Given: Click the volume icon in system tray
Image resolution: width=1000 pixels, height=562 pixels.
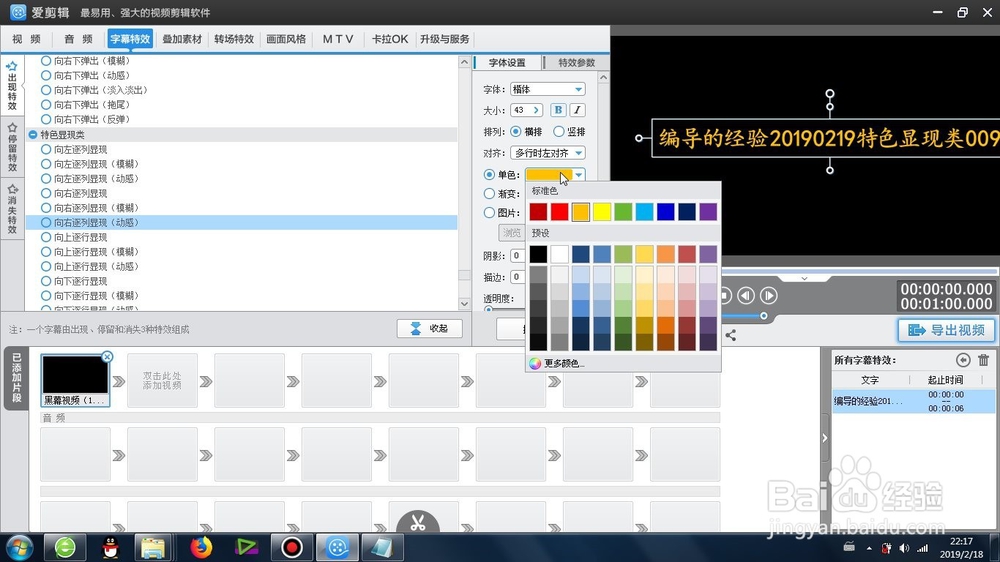Looking at the screenshot, I should (x=904, y=548).
